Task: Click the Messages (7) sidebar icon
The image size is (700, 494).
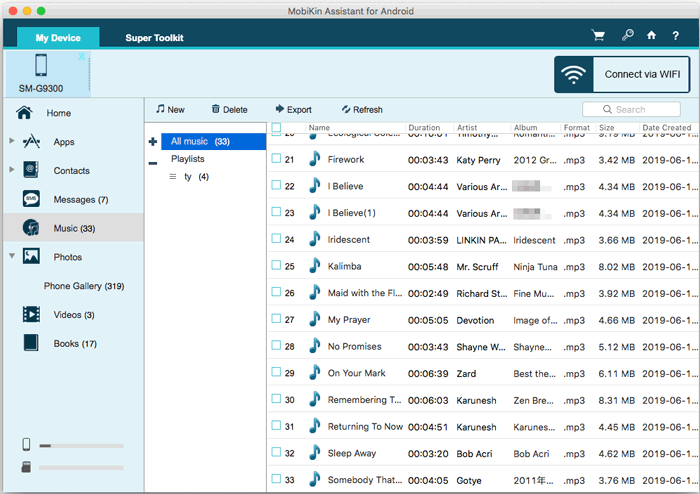Action: pyautogui.click(x=31, y=199)
